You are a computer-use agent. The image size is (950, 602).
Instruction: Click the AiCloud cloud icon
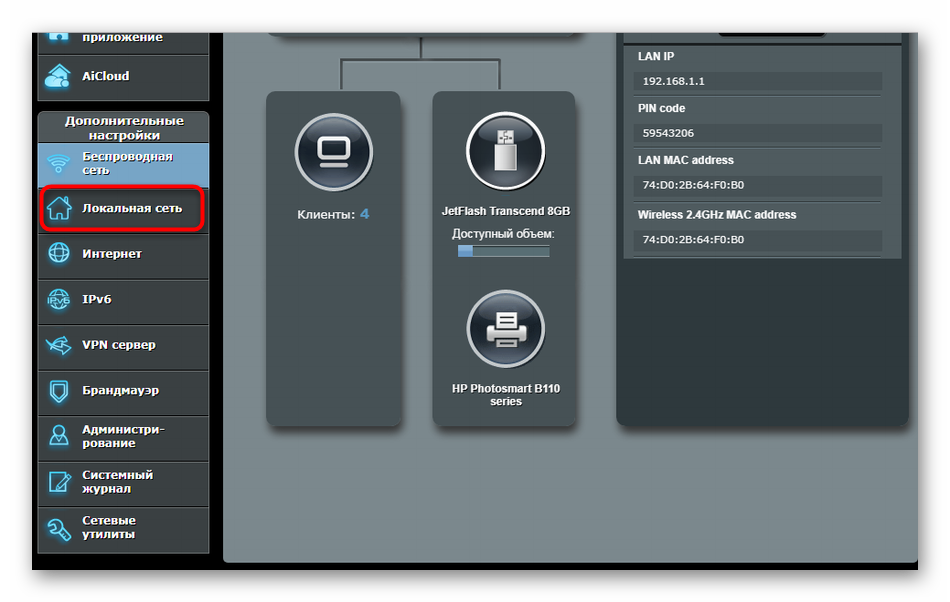59,77
